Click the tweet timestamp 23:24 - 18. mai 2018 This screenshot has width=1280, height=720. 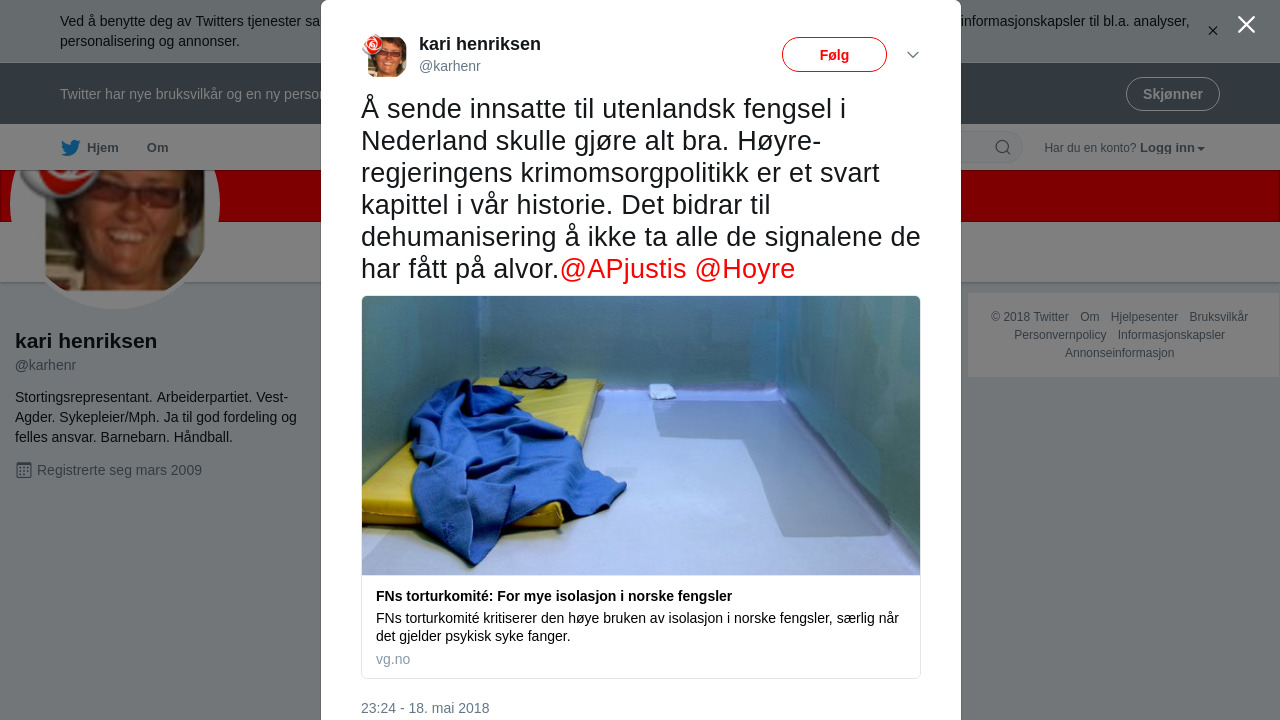pos(425,708)
